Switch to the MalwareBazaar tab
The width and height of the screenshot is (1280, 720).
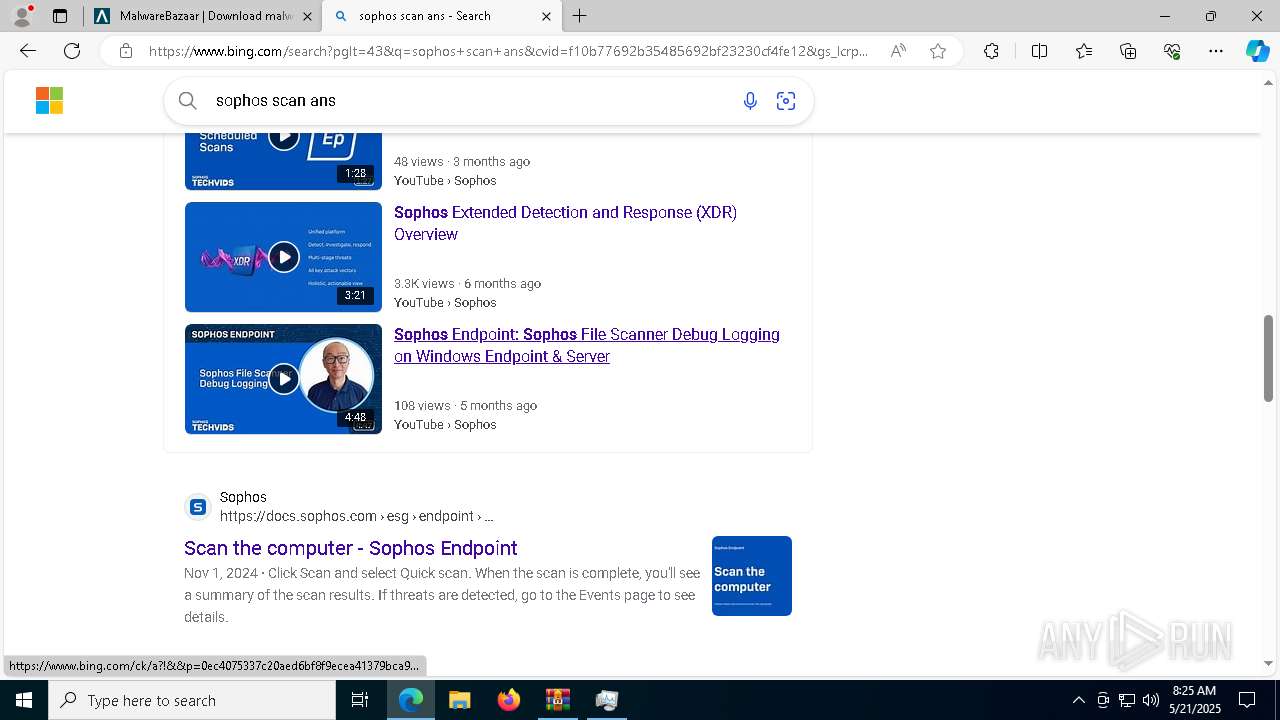(204, 16)
